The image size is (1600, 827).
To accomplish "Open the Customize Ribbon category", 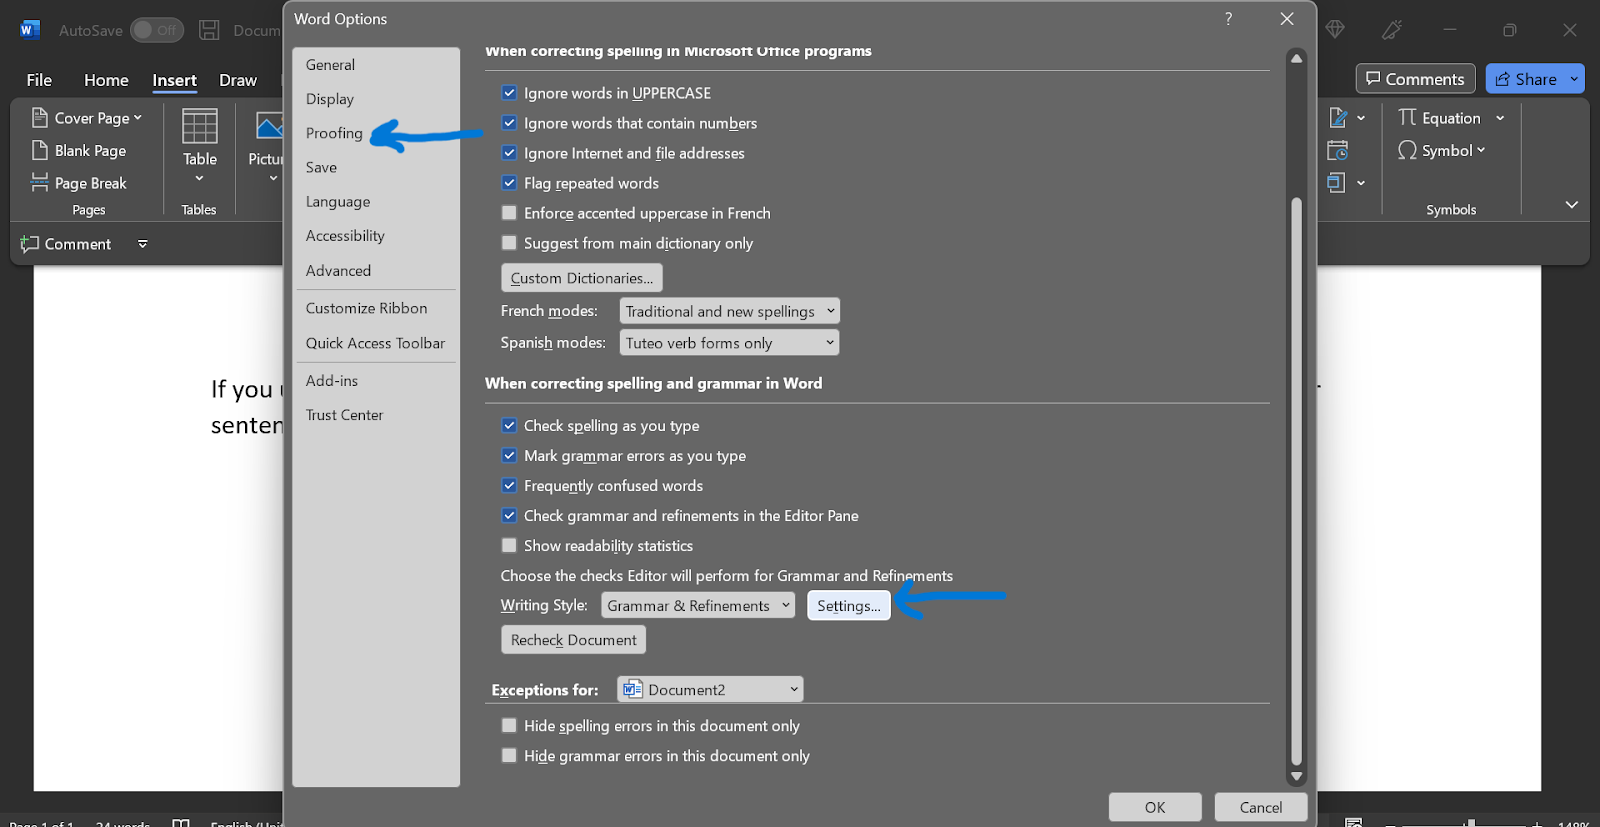I will pos(376,309).
